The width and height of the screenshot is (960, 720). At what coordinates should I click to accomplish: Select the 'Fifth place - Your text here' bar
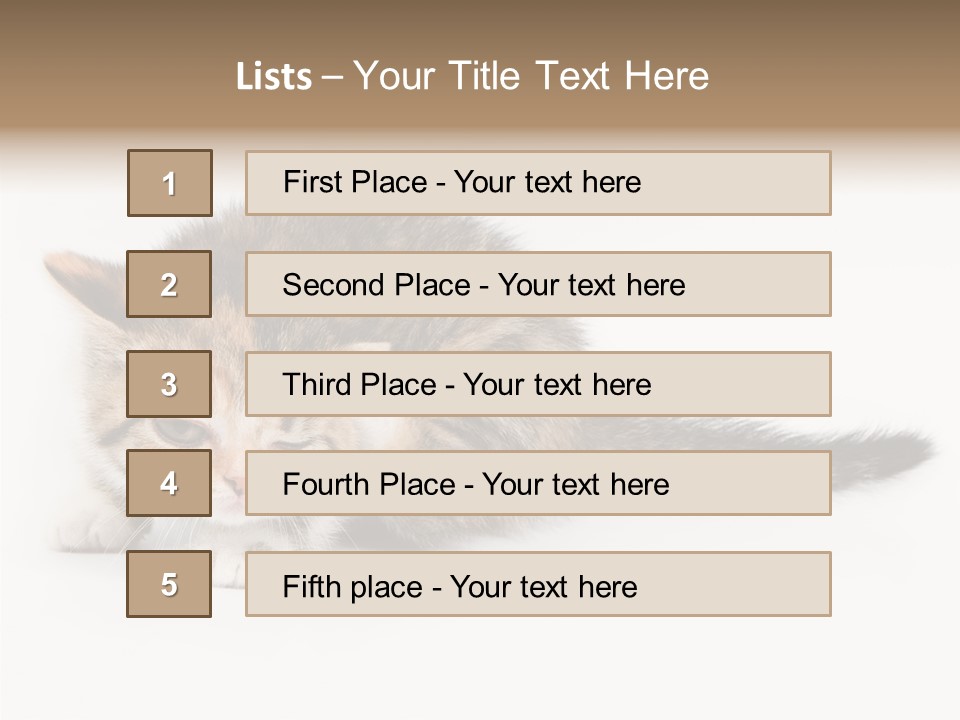(x=538, y=584)
